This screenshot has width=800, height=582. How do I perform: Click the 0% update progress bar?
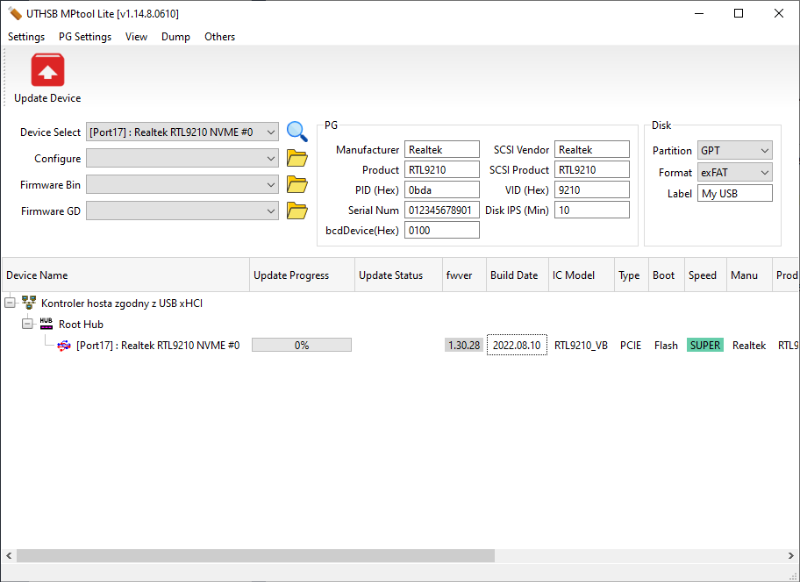coord(301,345)
